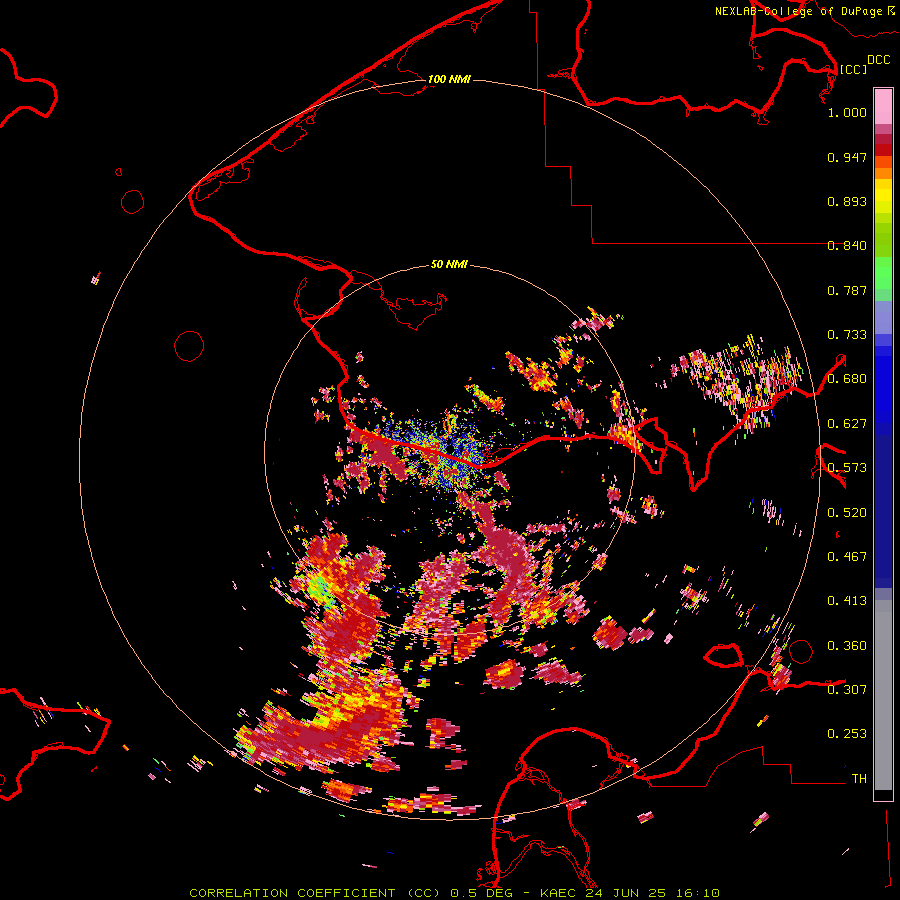Click the 0.520 scale value
Viewport: 900px width, 900px height.
847,513
